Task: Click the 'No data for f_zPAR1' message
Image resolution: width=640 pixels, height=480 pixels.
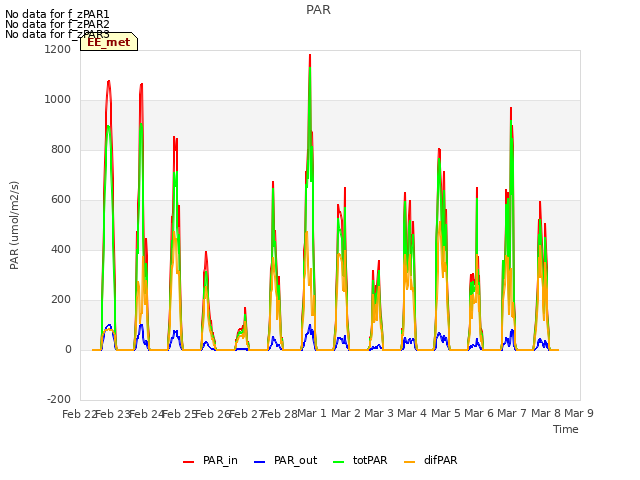Action: (x=57, y=14)
